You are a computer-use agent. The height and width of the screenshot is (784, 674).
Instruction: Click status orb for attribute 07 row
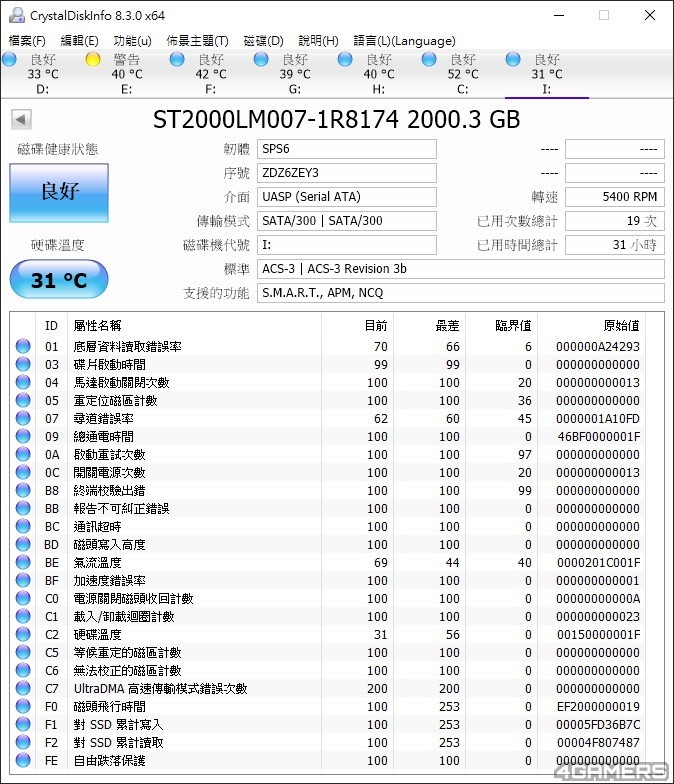[x=23, y=418]
